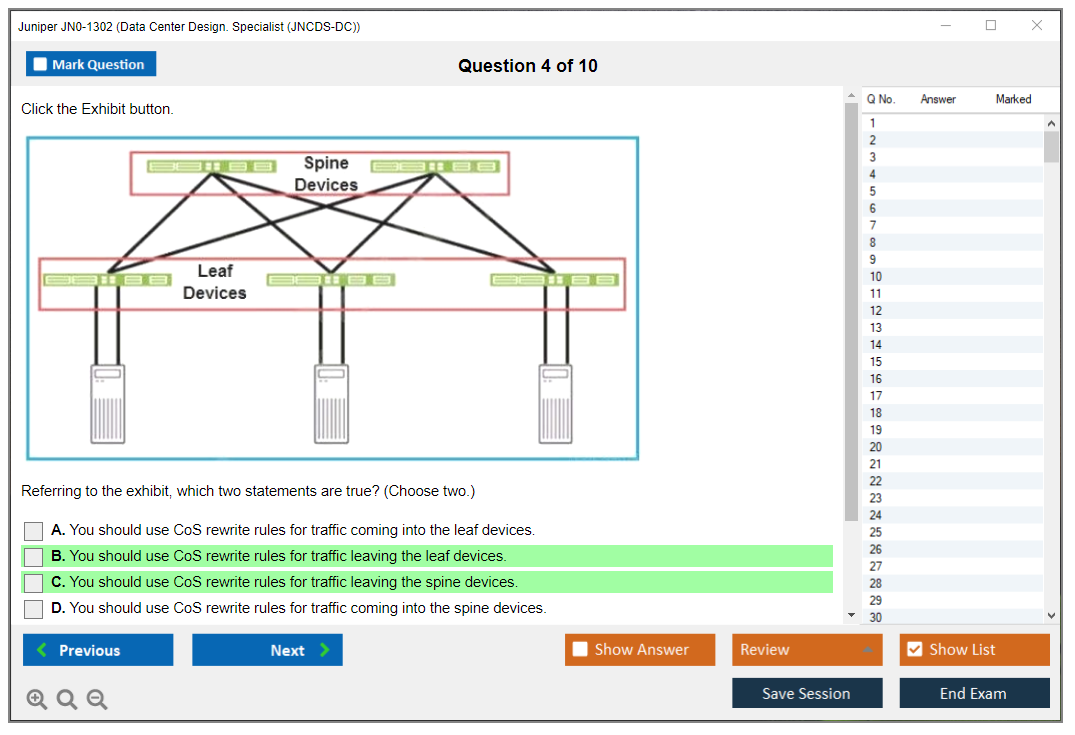Go back with the Previous button
Image resolution: width=1075 pixels, height=735 pixels.
[98, 650]
